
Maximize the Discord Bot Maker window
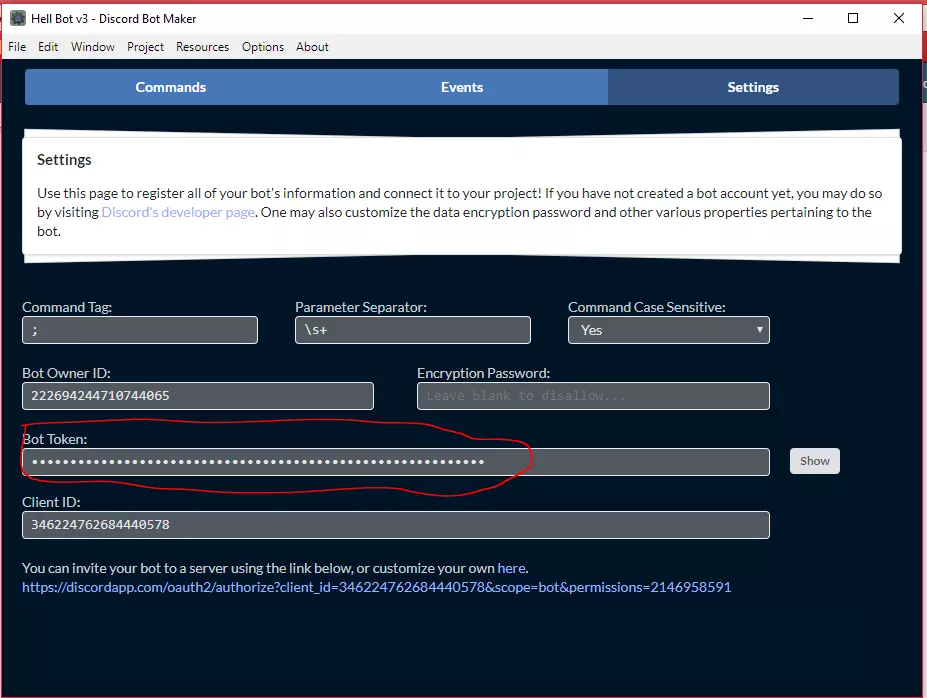(x=853, y=18)
